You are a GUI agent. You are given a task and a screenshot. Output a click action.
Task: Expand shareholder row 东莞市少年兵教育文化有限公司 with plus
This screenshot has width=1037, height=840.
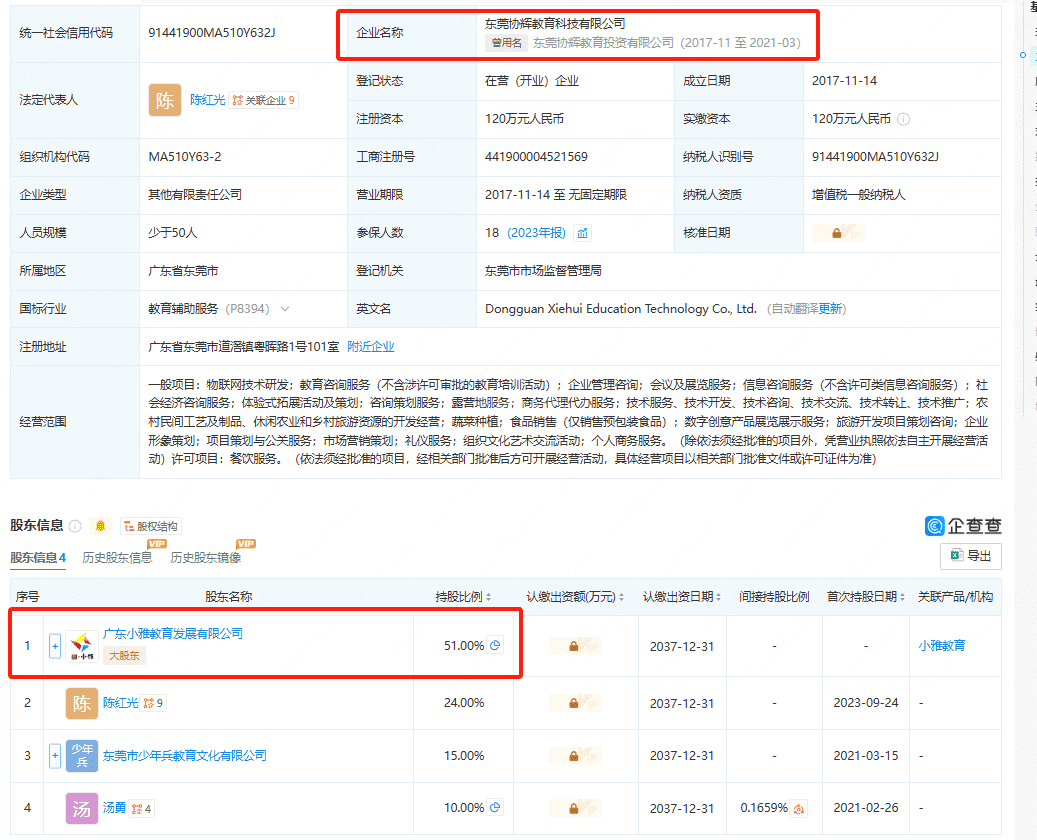(x=55, y=755)
